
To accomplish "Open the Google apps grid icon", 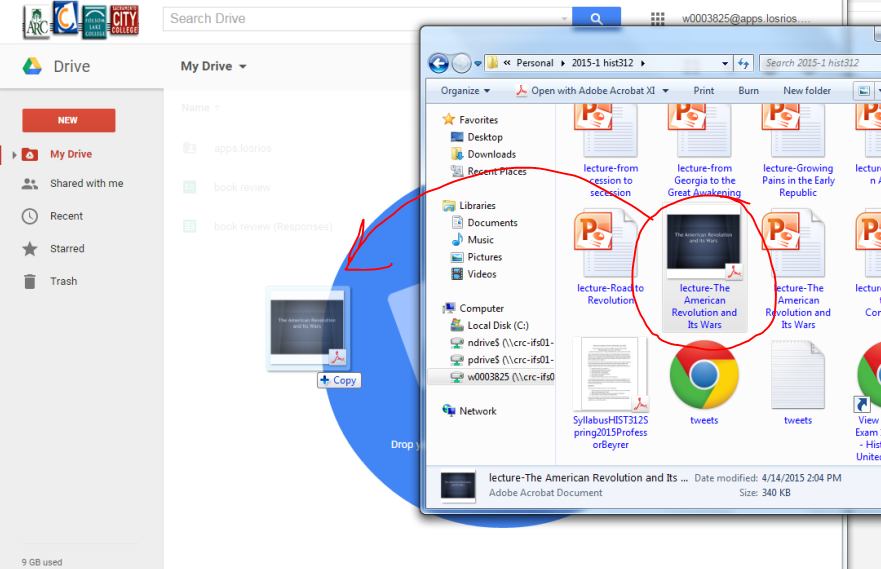I will (x=657, y=19).
